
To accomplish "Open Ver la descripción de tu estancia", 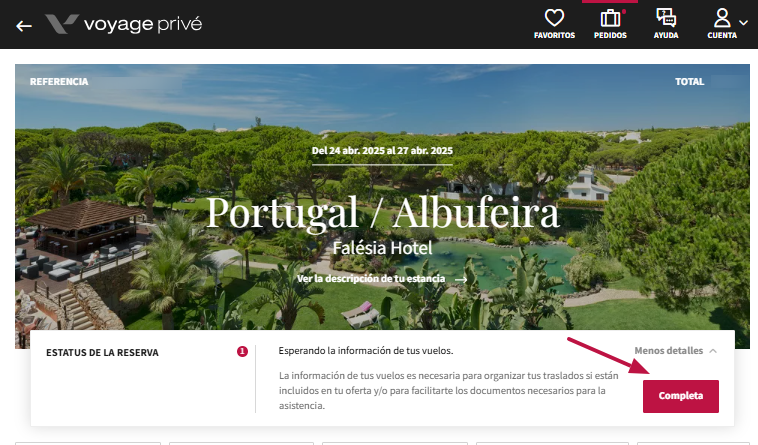I will [x=371, y=279].
